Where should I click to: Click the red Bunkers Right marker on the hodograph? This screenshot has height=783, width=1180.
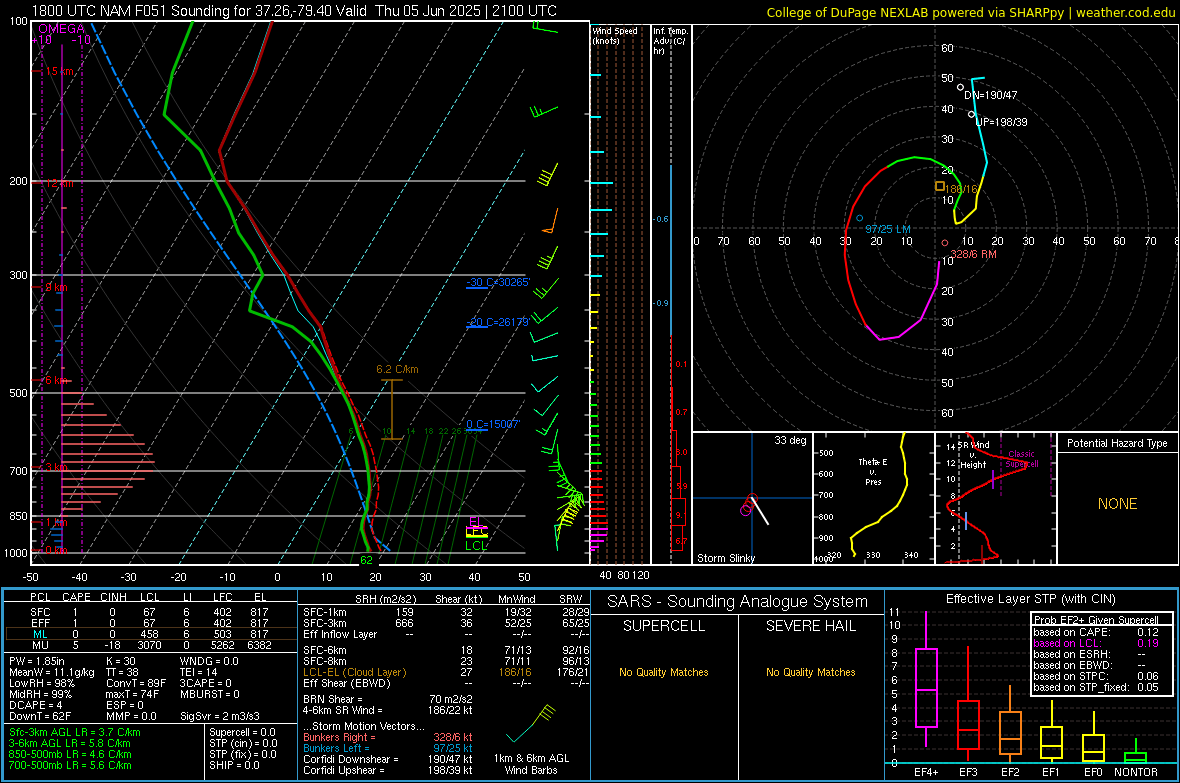click(944, 243)
